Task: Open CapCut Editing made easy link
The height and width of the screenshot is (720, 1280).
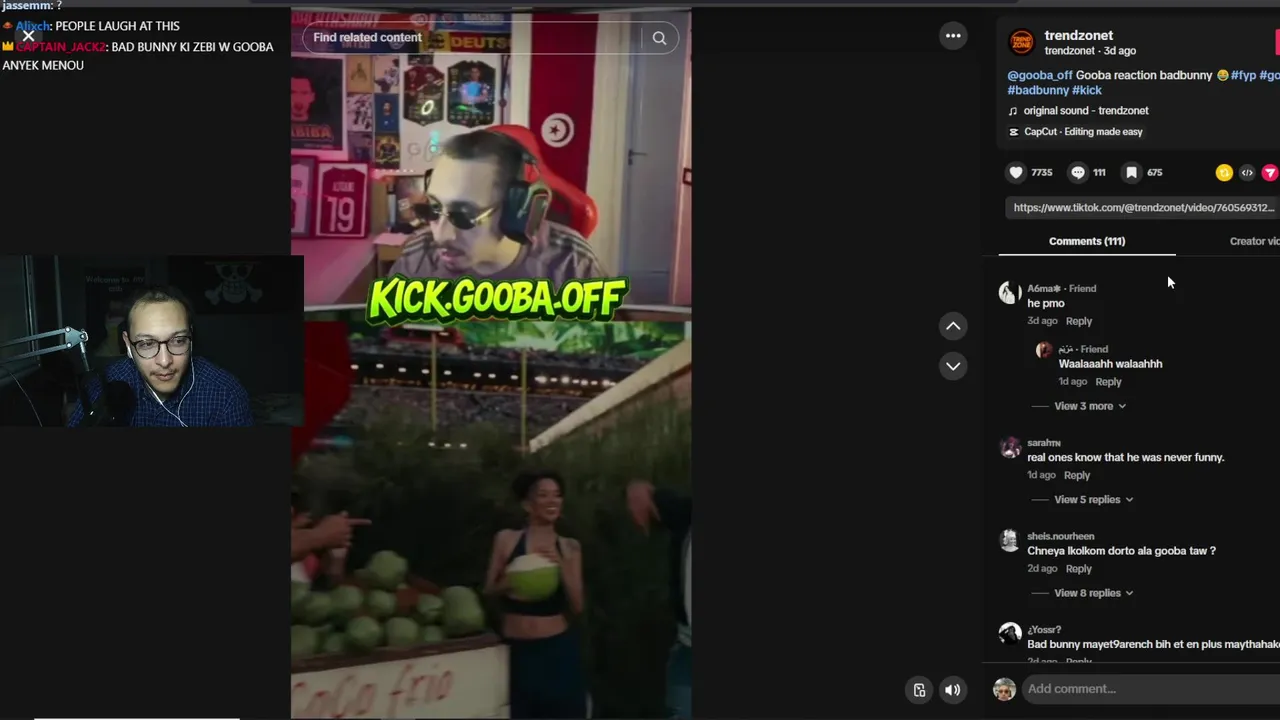Action: coord(1083,132)
